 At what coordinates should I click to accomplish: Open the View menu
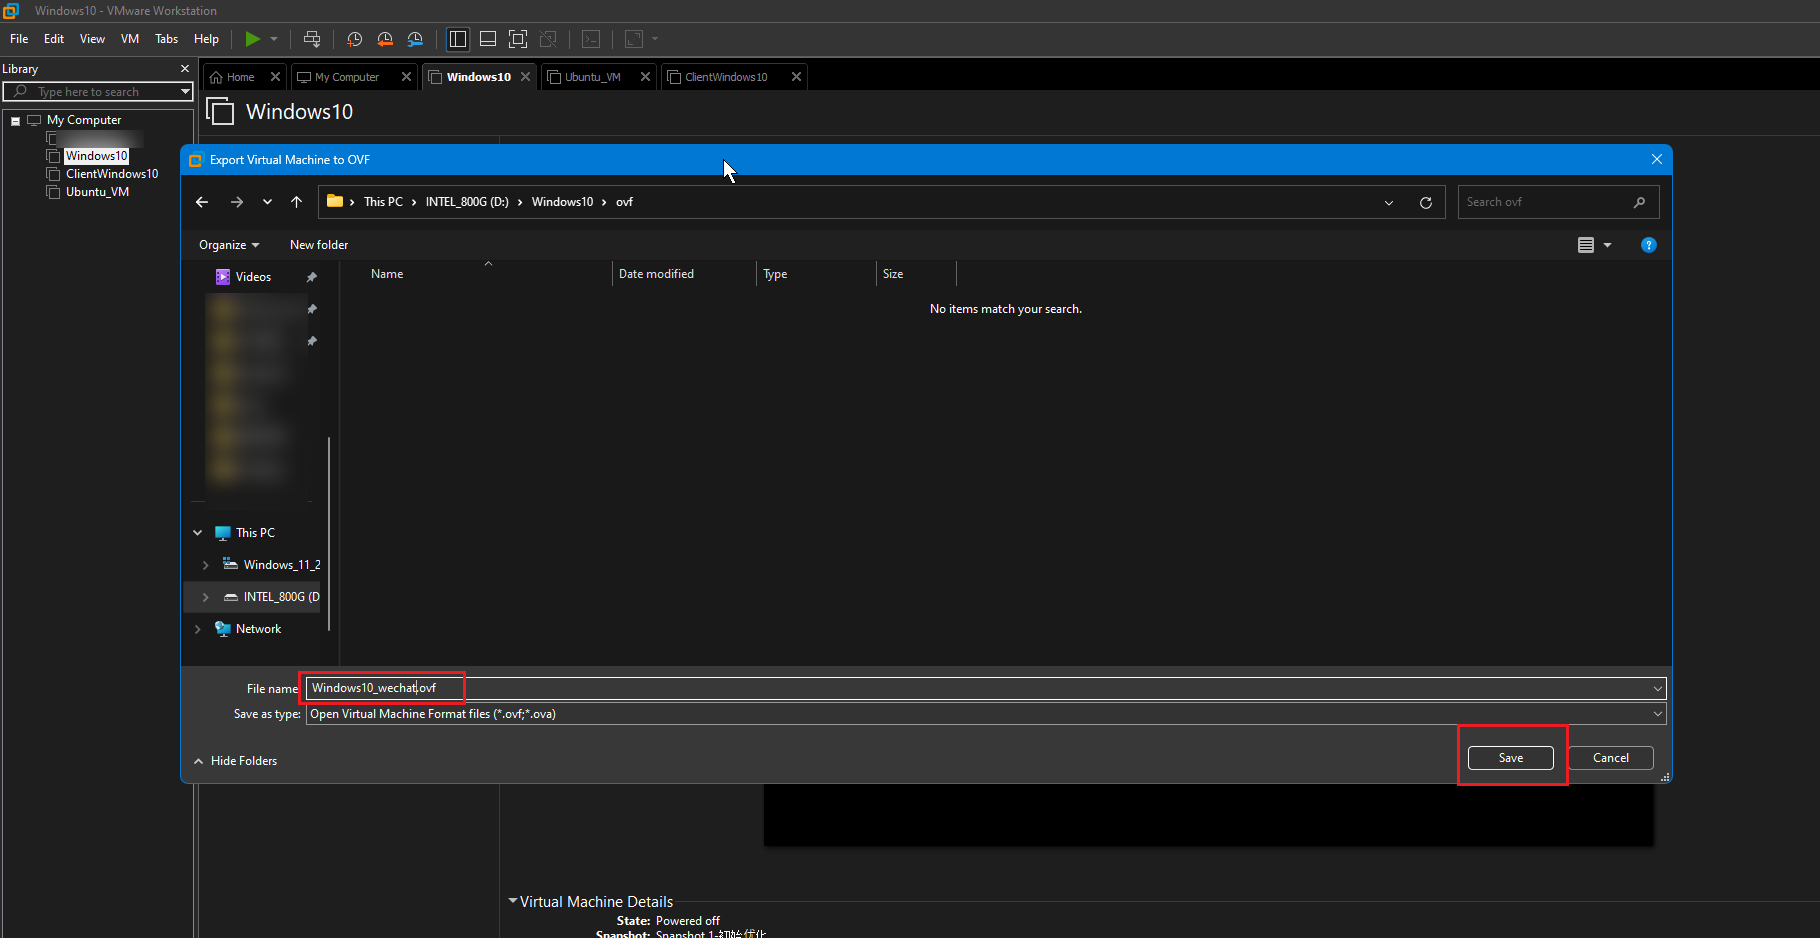tap(92, 39)
